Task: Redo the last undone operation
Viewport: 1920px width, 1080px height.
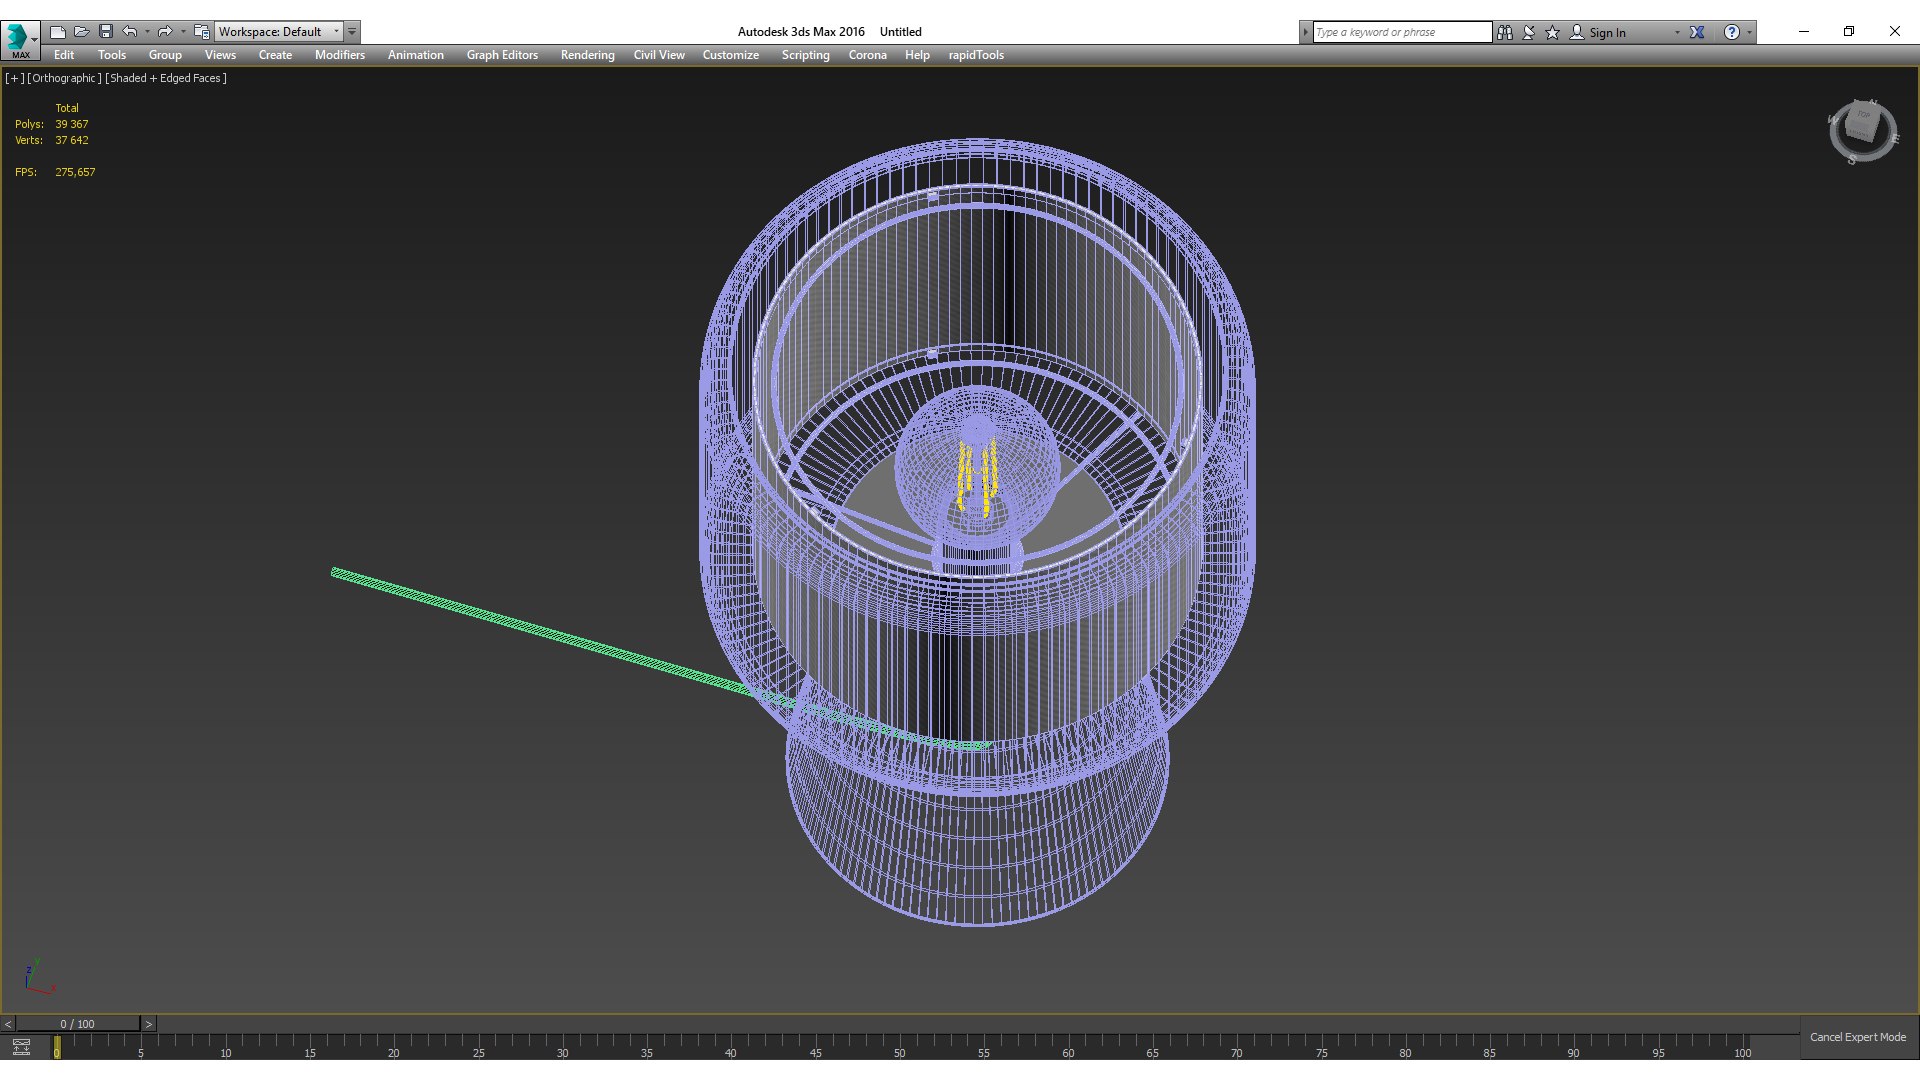Action: pyautogui.click(x=165, y=32)
